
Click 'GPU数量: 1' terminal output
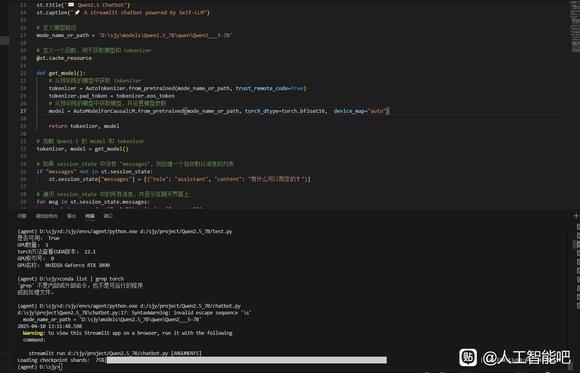(33, 245)
